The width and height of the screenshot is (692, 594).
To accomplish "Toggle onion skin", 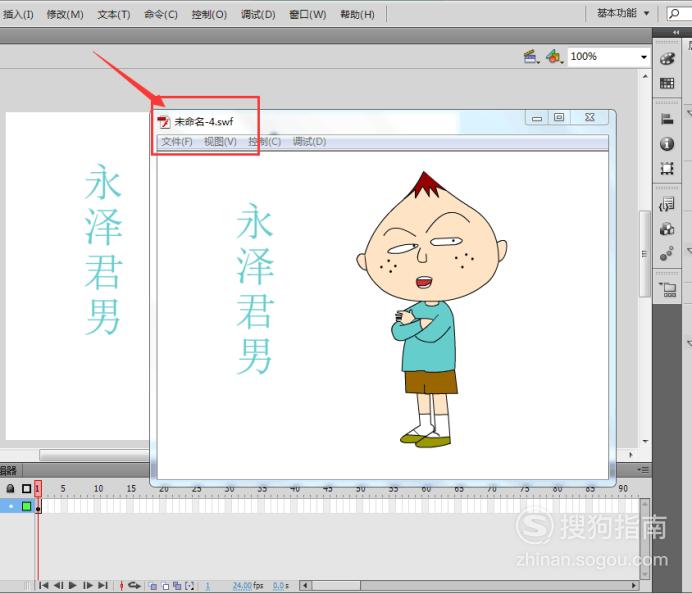I will coord(153,586).
